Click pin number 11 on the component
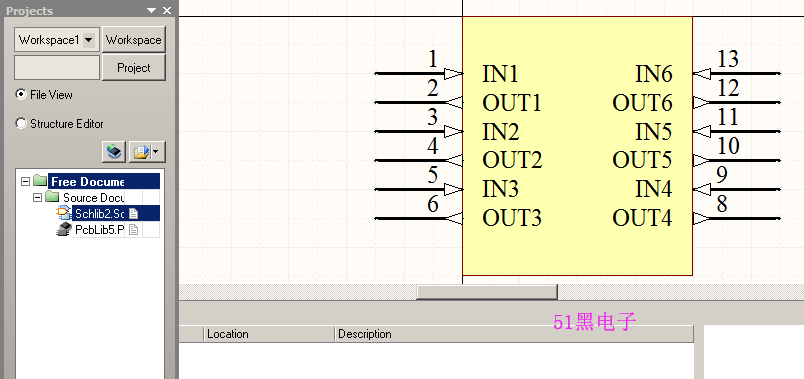This screenshot has height=379, width=804. pos(728,117)
